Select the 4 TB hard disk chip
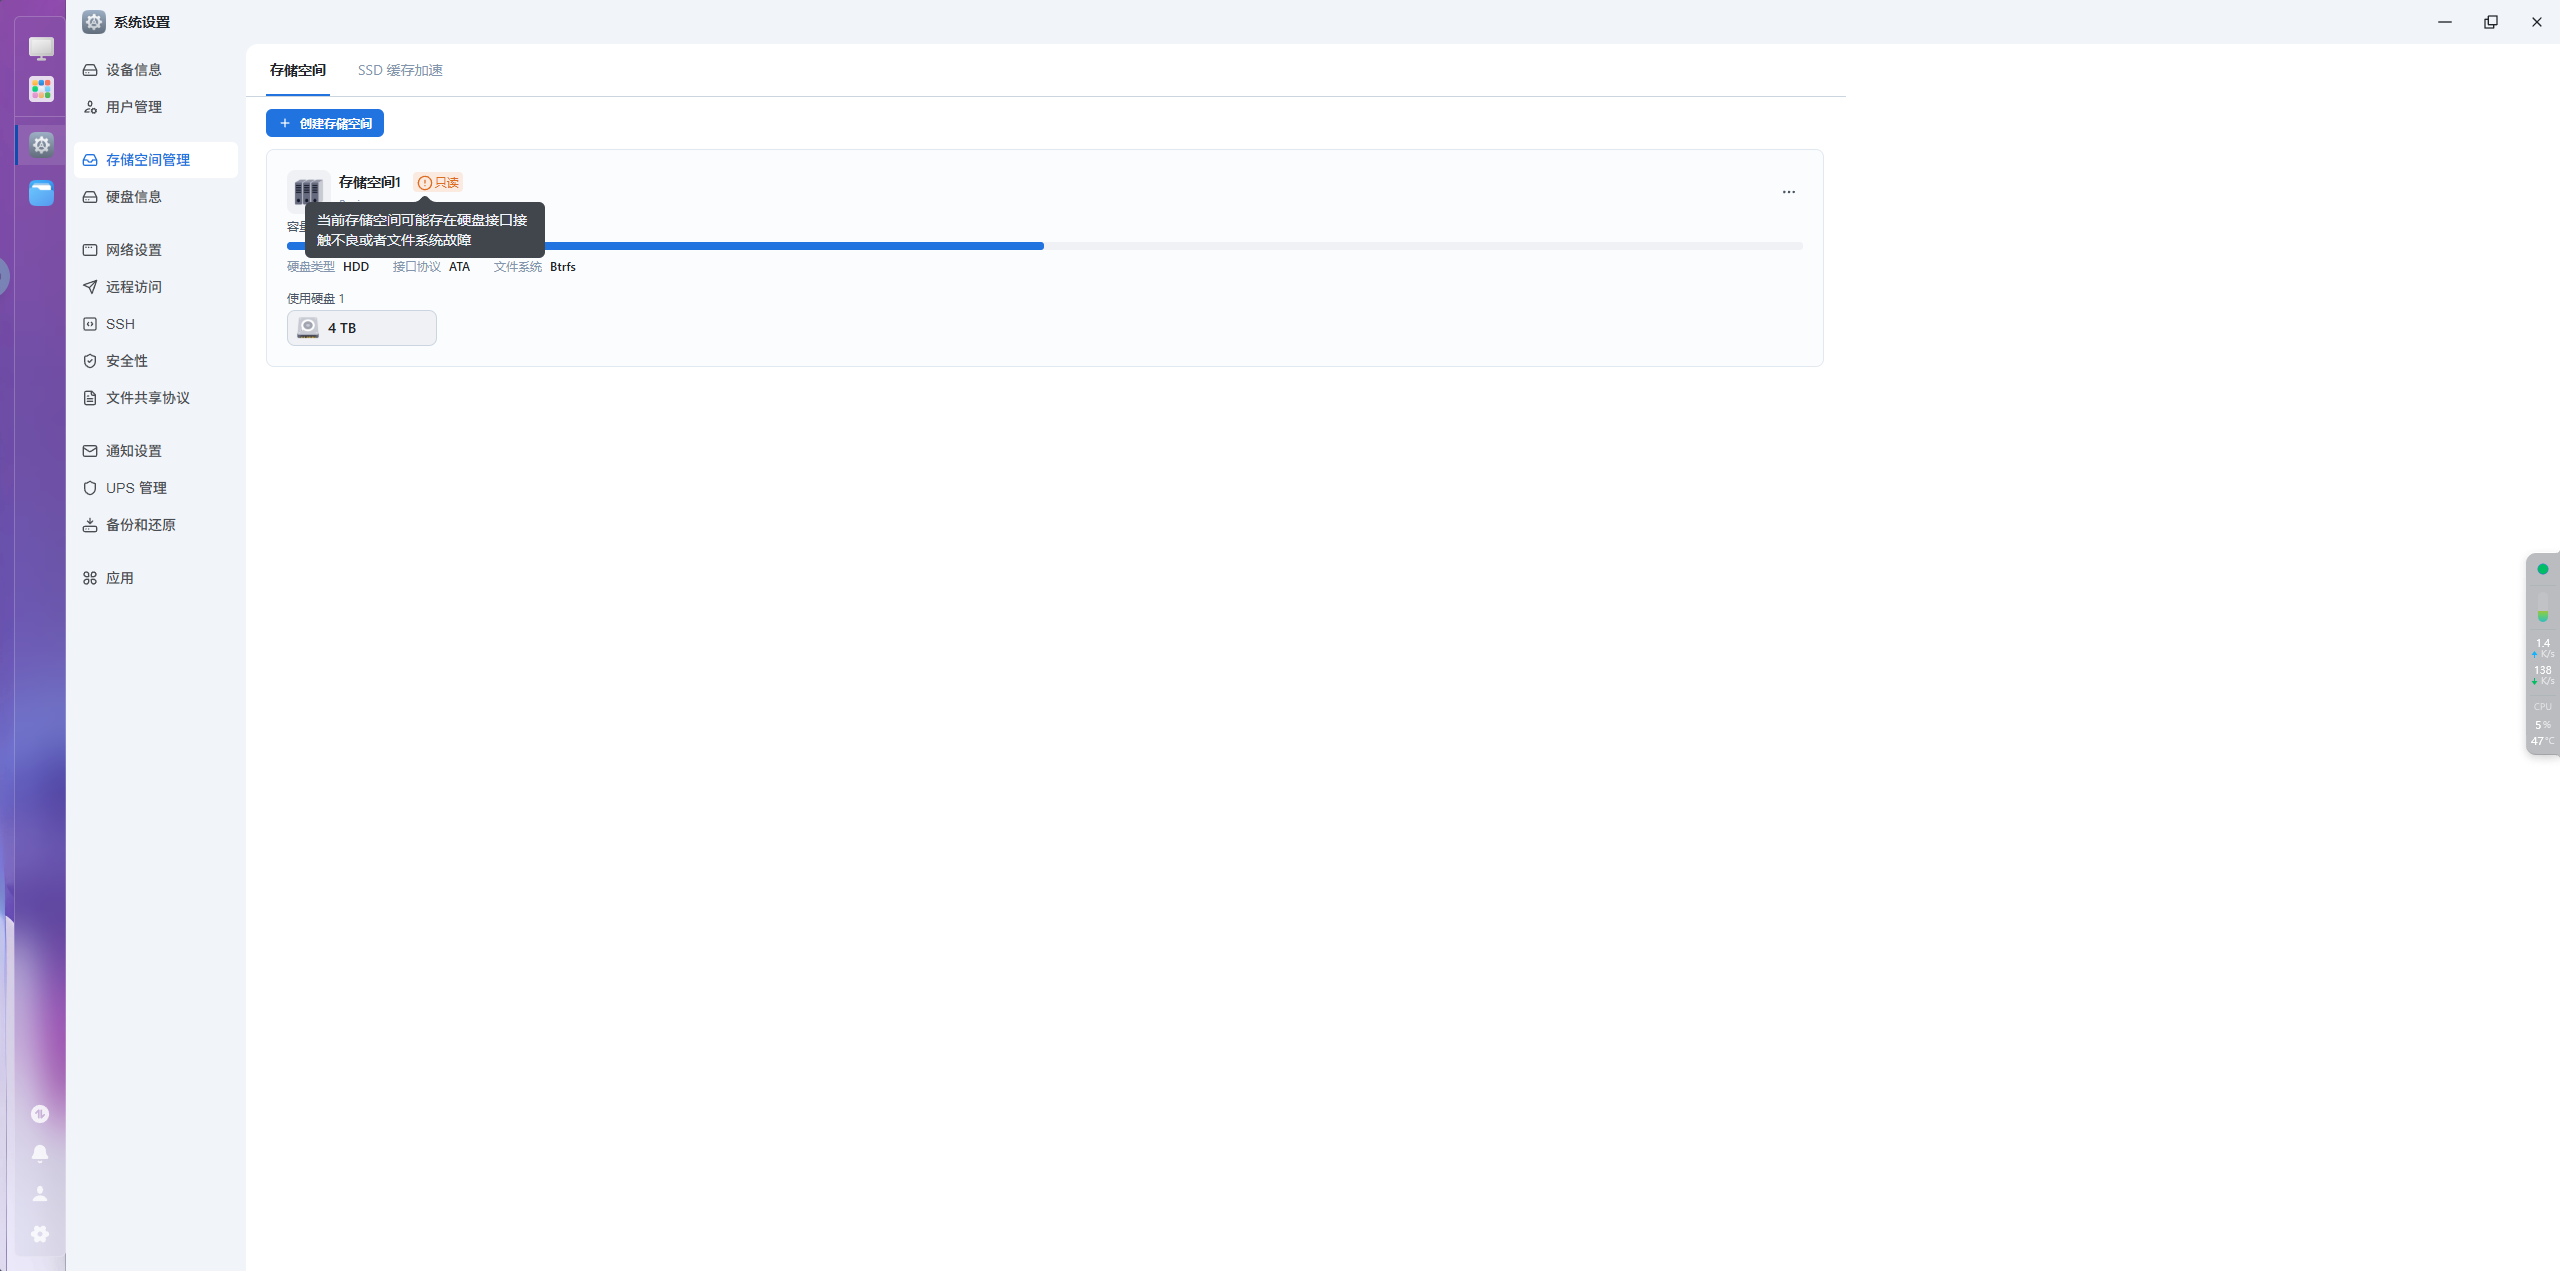2560x1271 pixels. coord(361,328)
